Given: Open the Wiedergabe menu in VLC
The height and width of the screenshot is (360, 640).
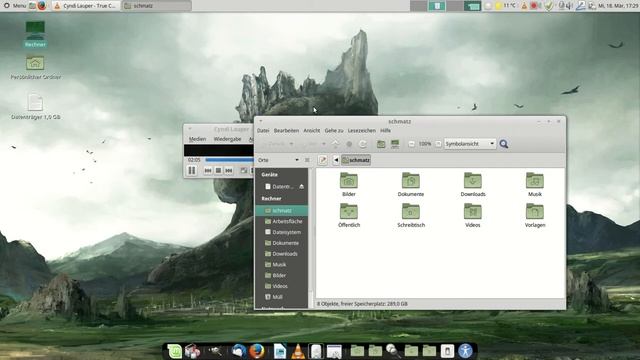Looking at the screenshot, I should click(227, 139).
